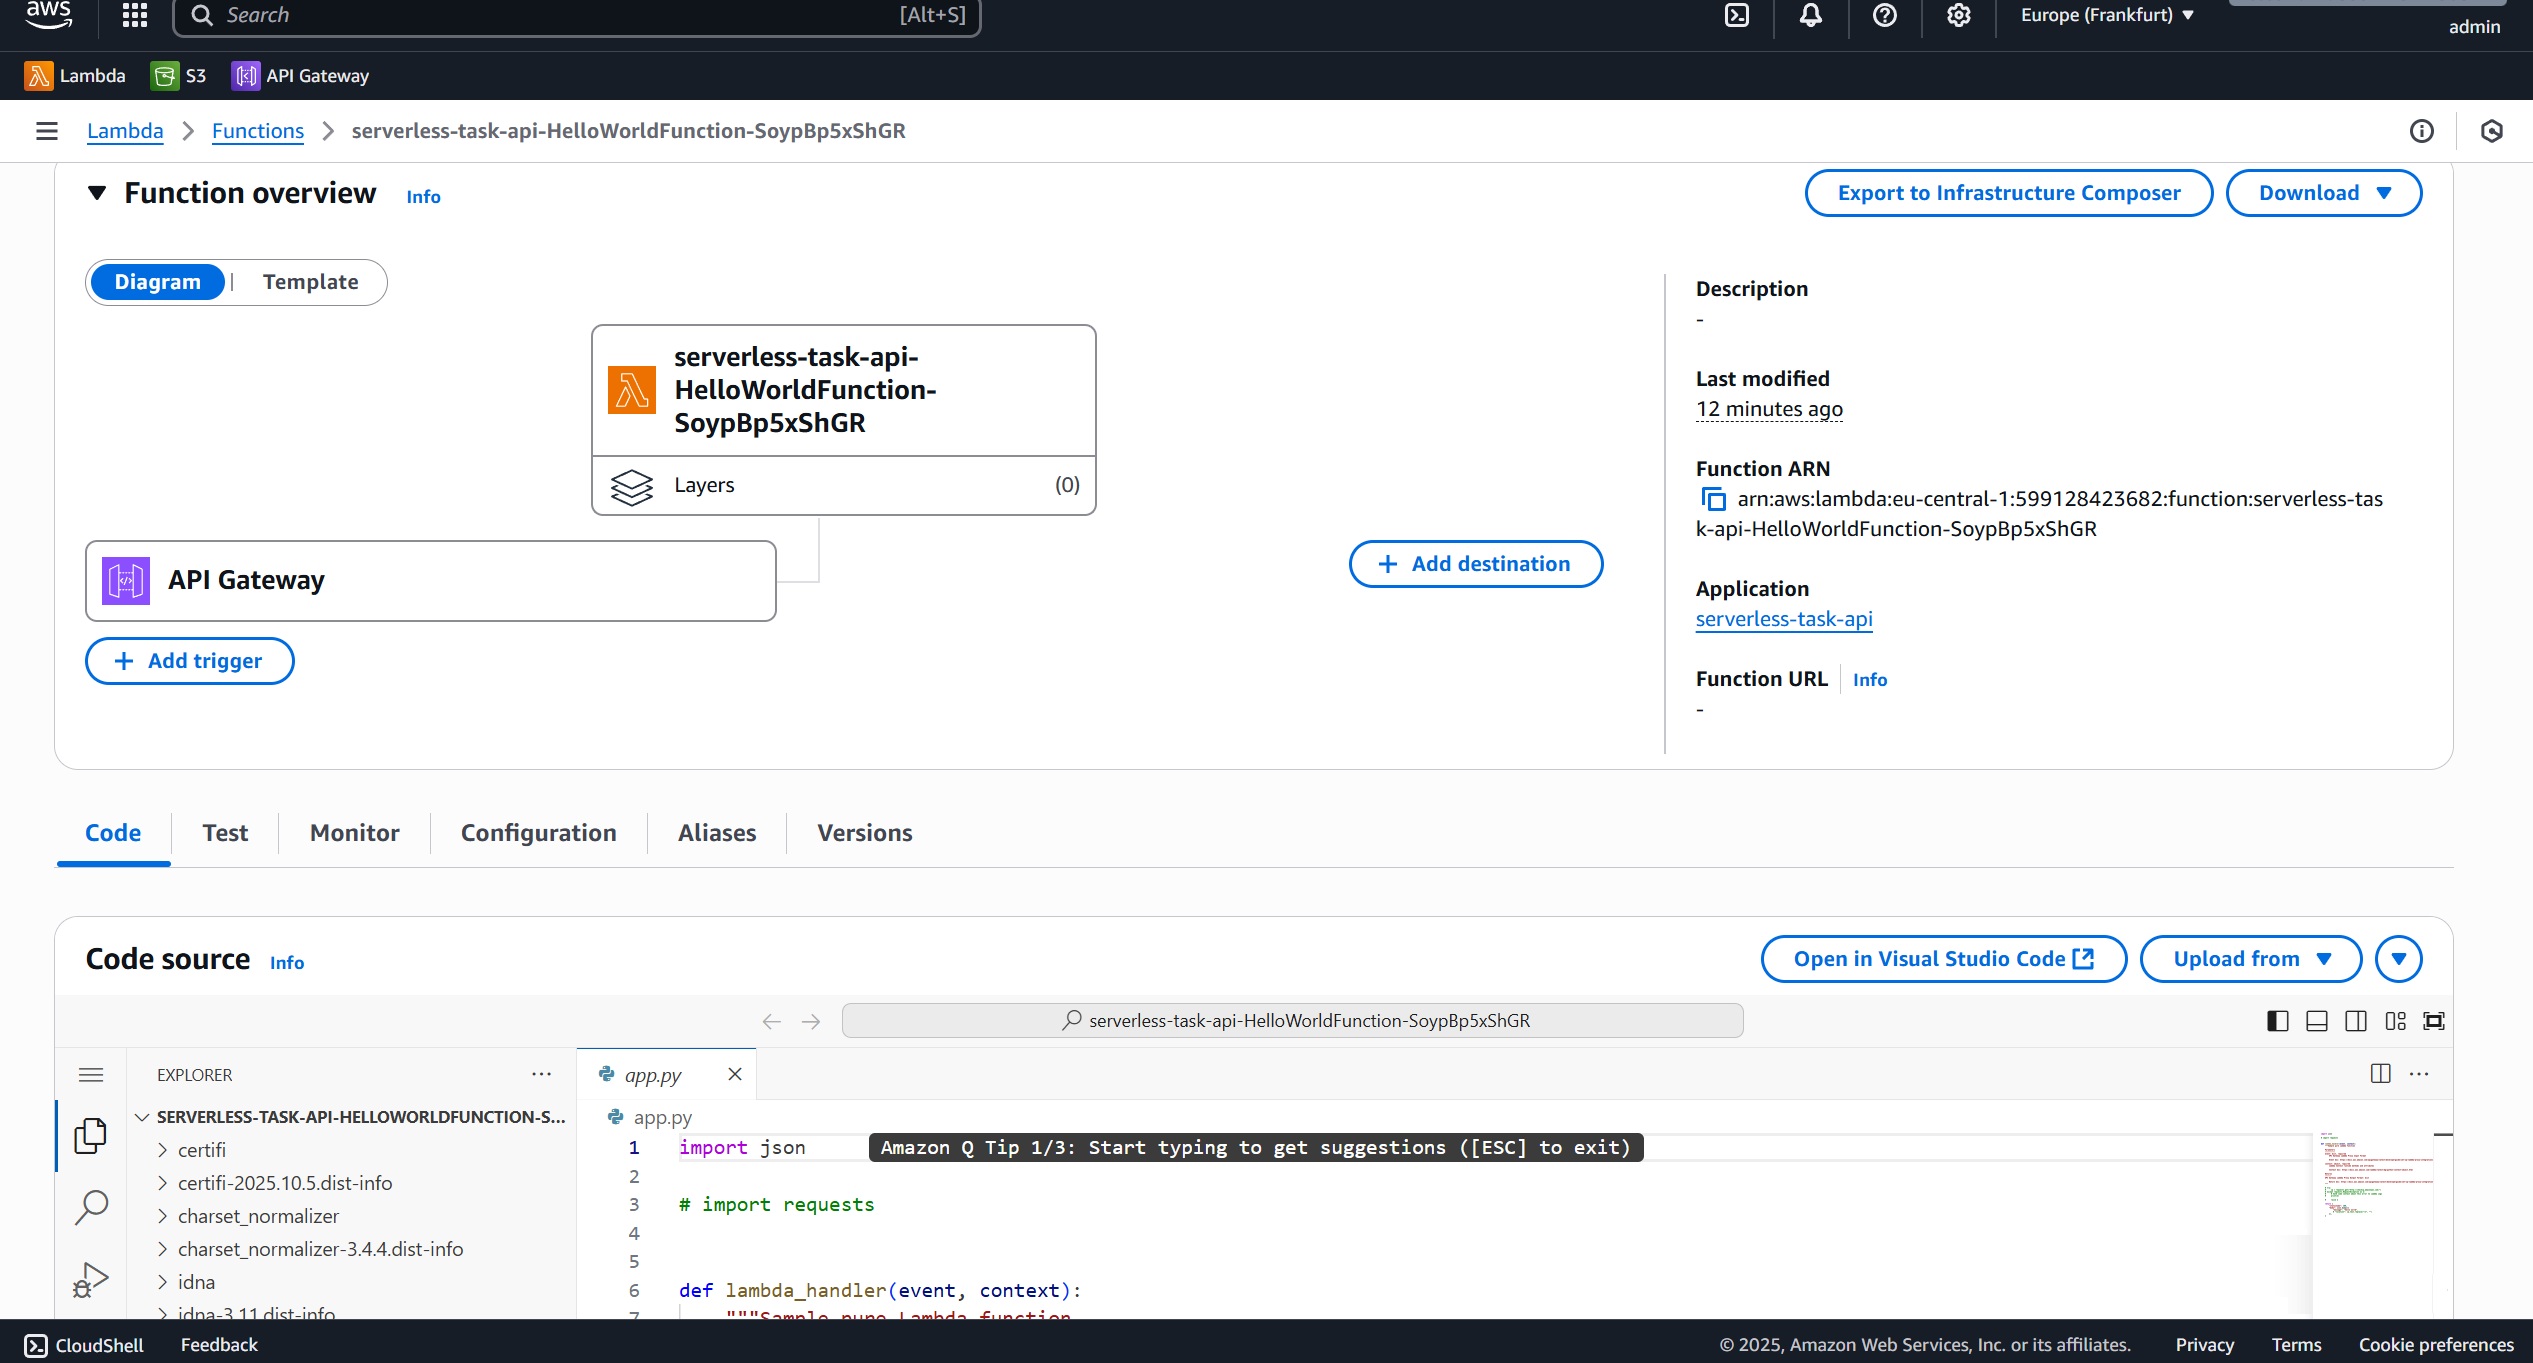Toggle the primary sidebar layout icon

pos(2277,1021)
